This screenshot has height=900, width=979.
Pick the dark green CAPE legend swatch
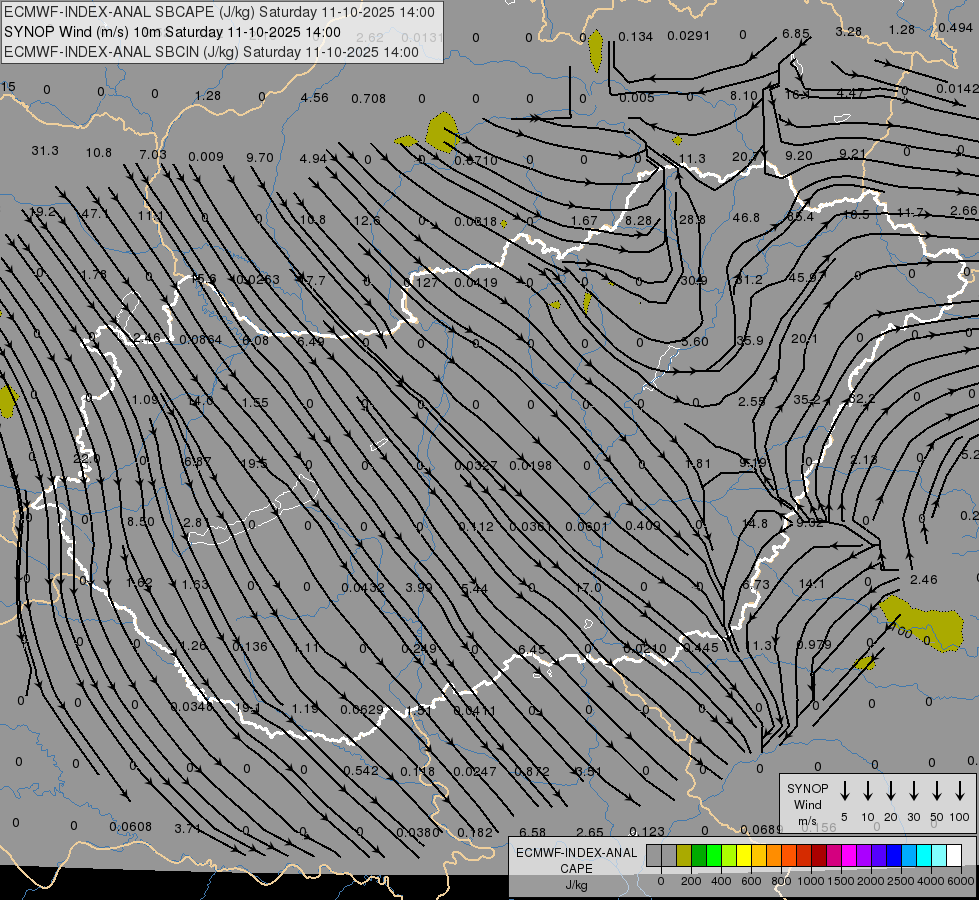(699, 855)
